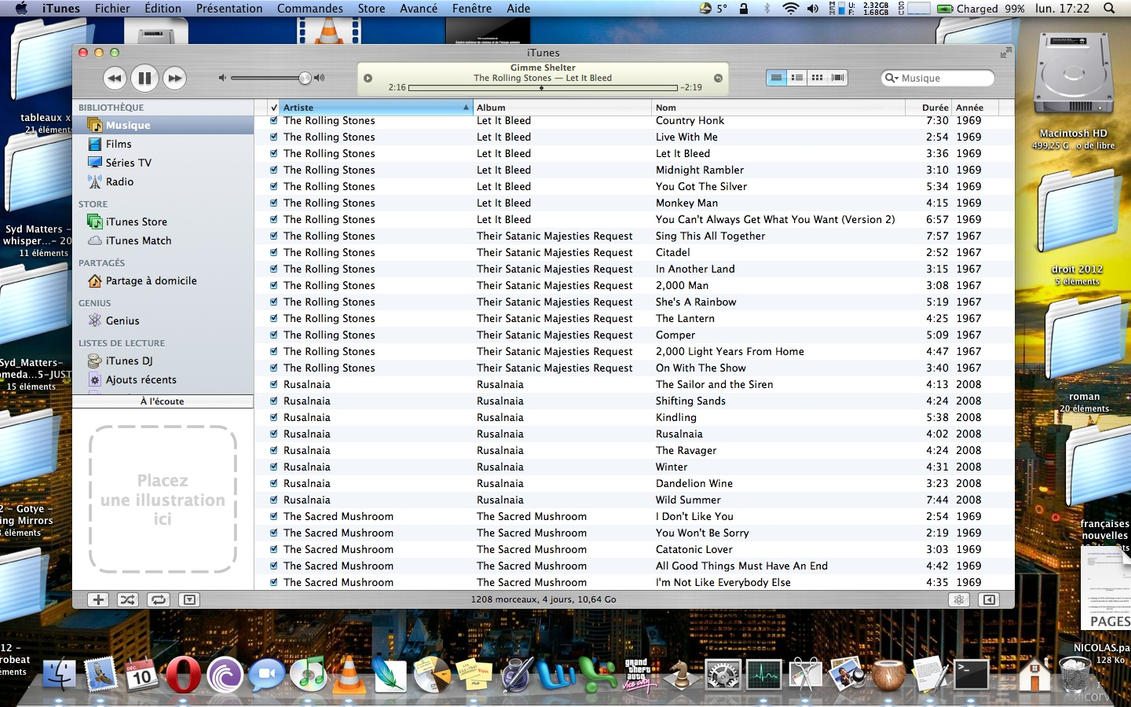
Task: Open the Présentation menu
Action: tap(229, 9)
